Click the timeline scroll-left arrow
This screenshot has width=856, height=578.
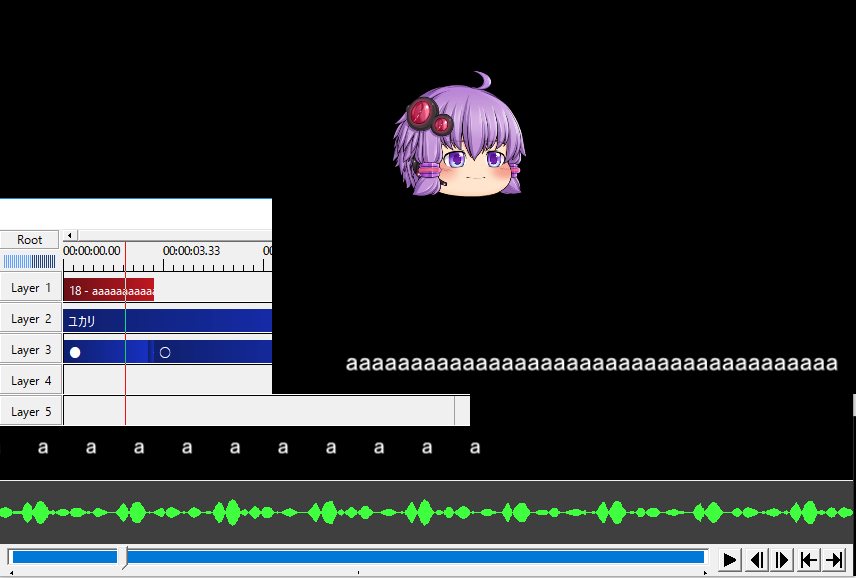coord(70,236)
